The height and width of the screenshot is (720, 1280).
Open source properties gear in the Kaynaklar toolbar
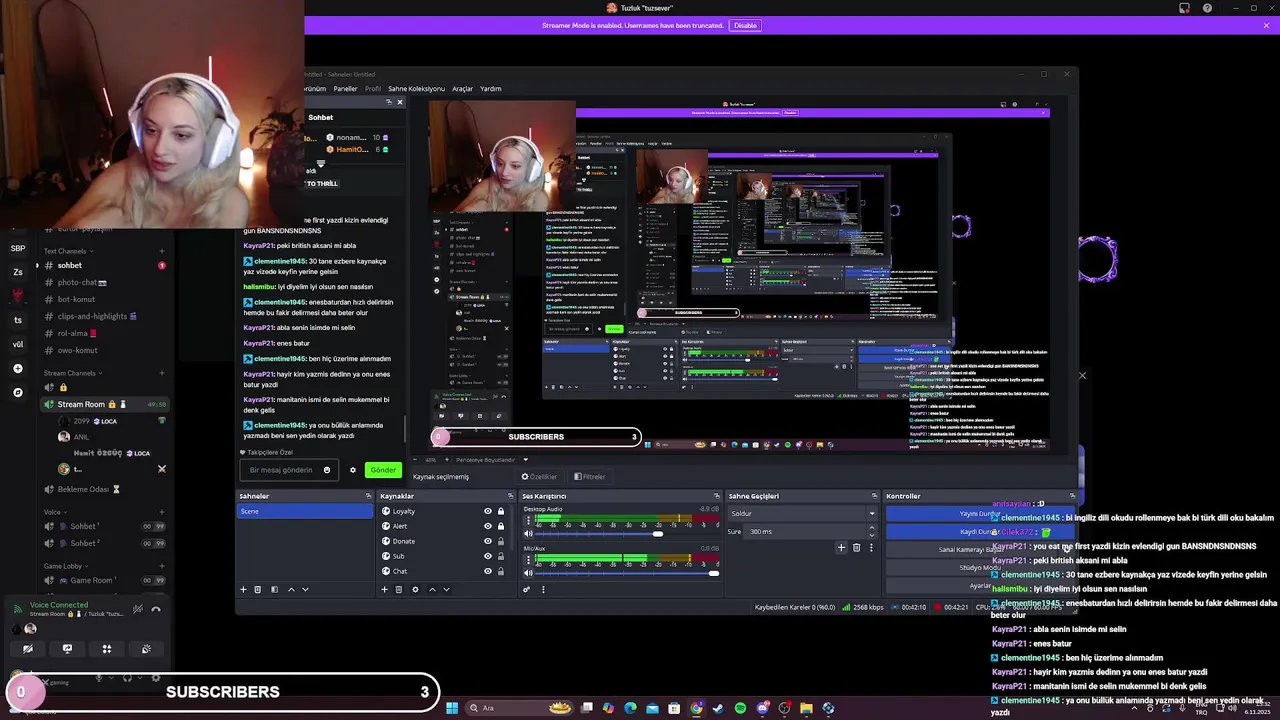pos(415,589)
